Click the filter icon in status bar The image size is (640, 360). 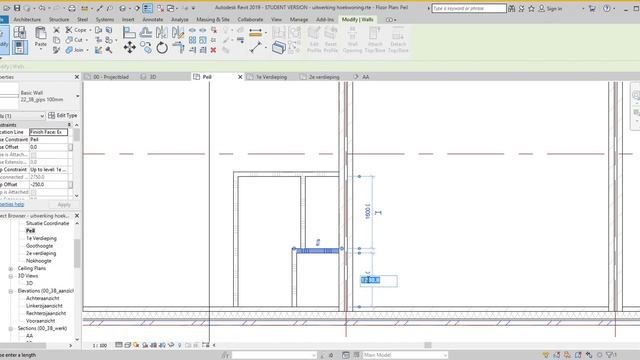(x=611, y=355)
